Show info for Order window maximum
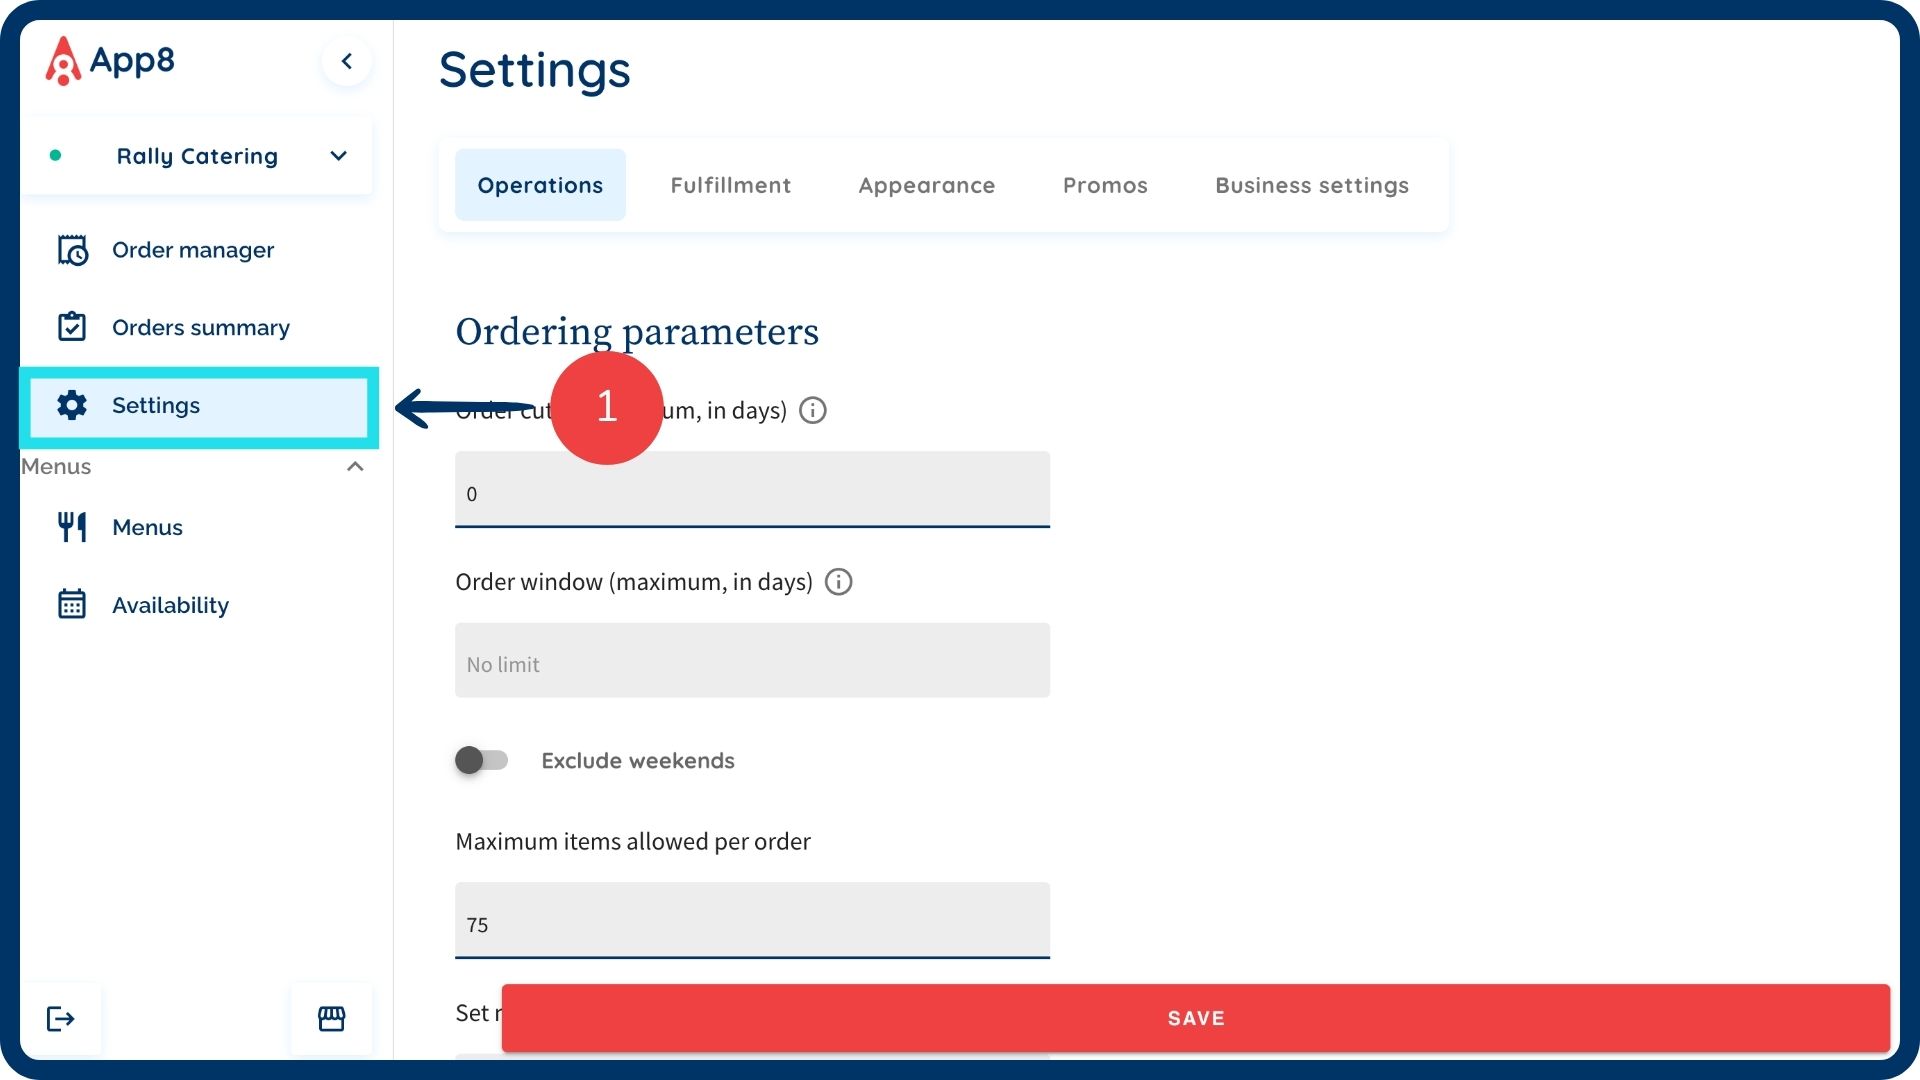 (x=838, y=582)
